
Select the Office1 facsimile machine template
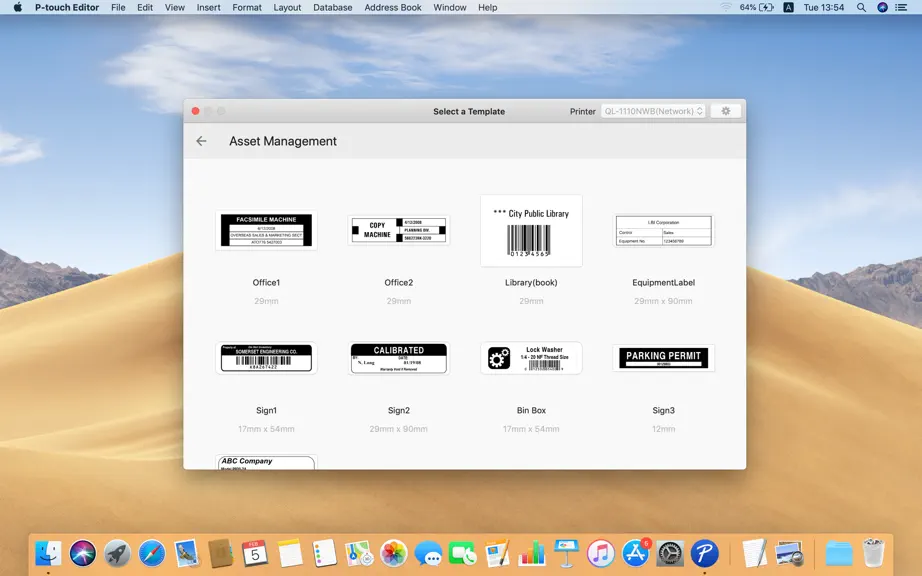pos(266,230)
